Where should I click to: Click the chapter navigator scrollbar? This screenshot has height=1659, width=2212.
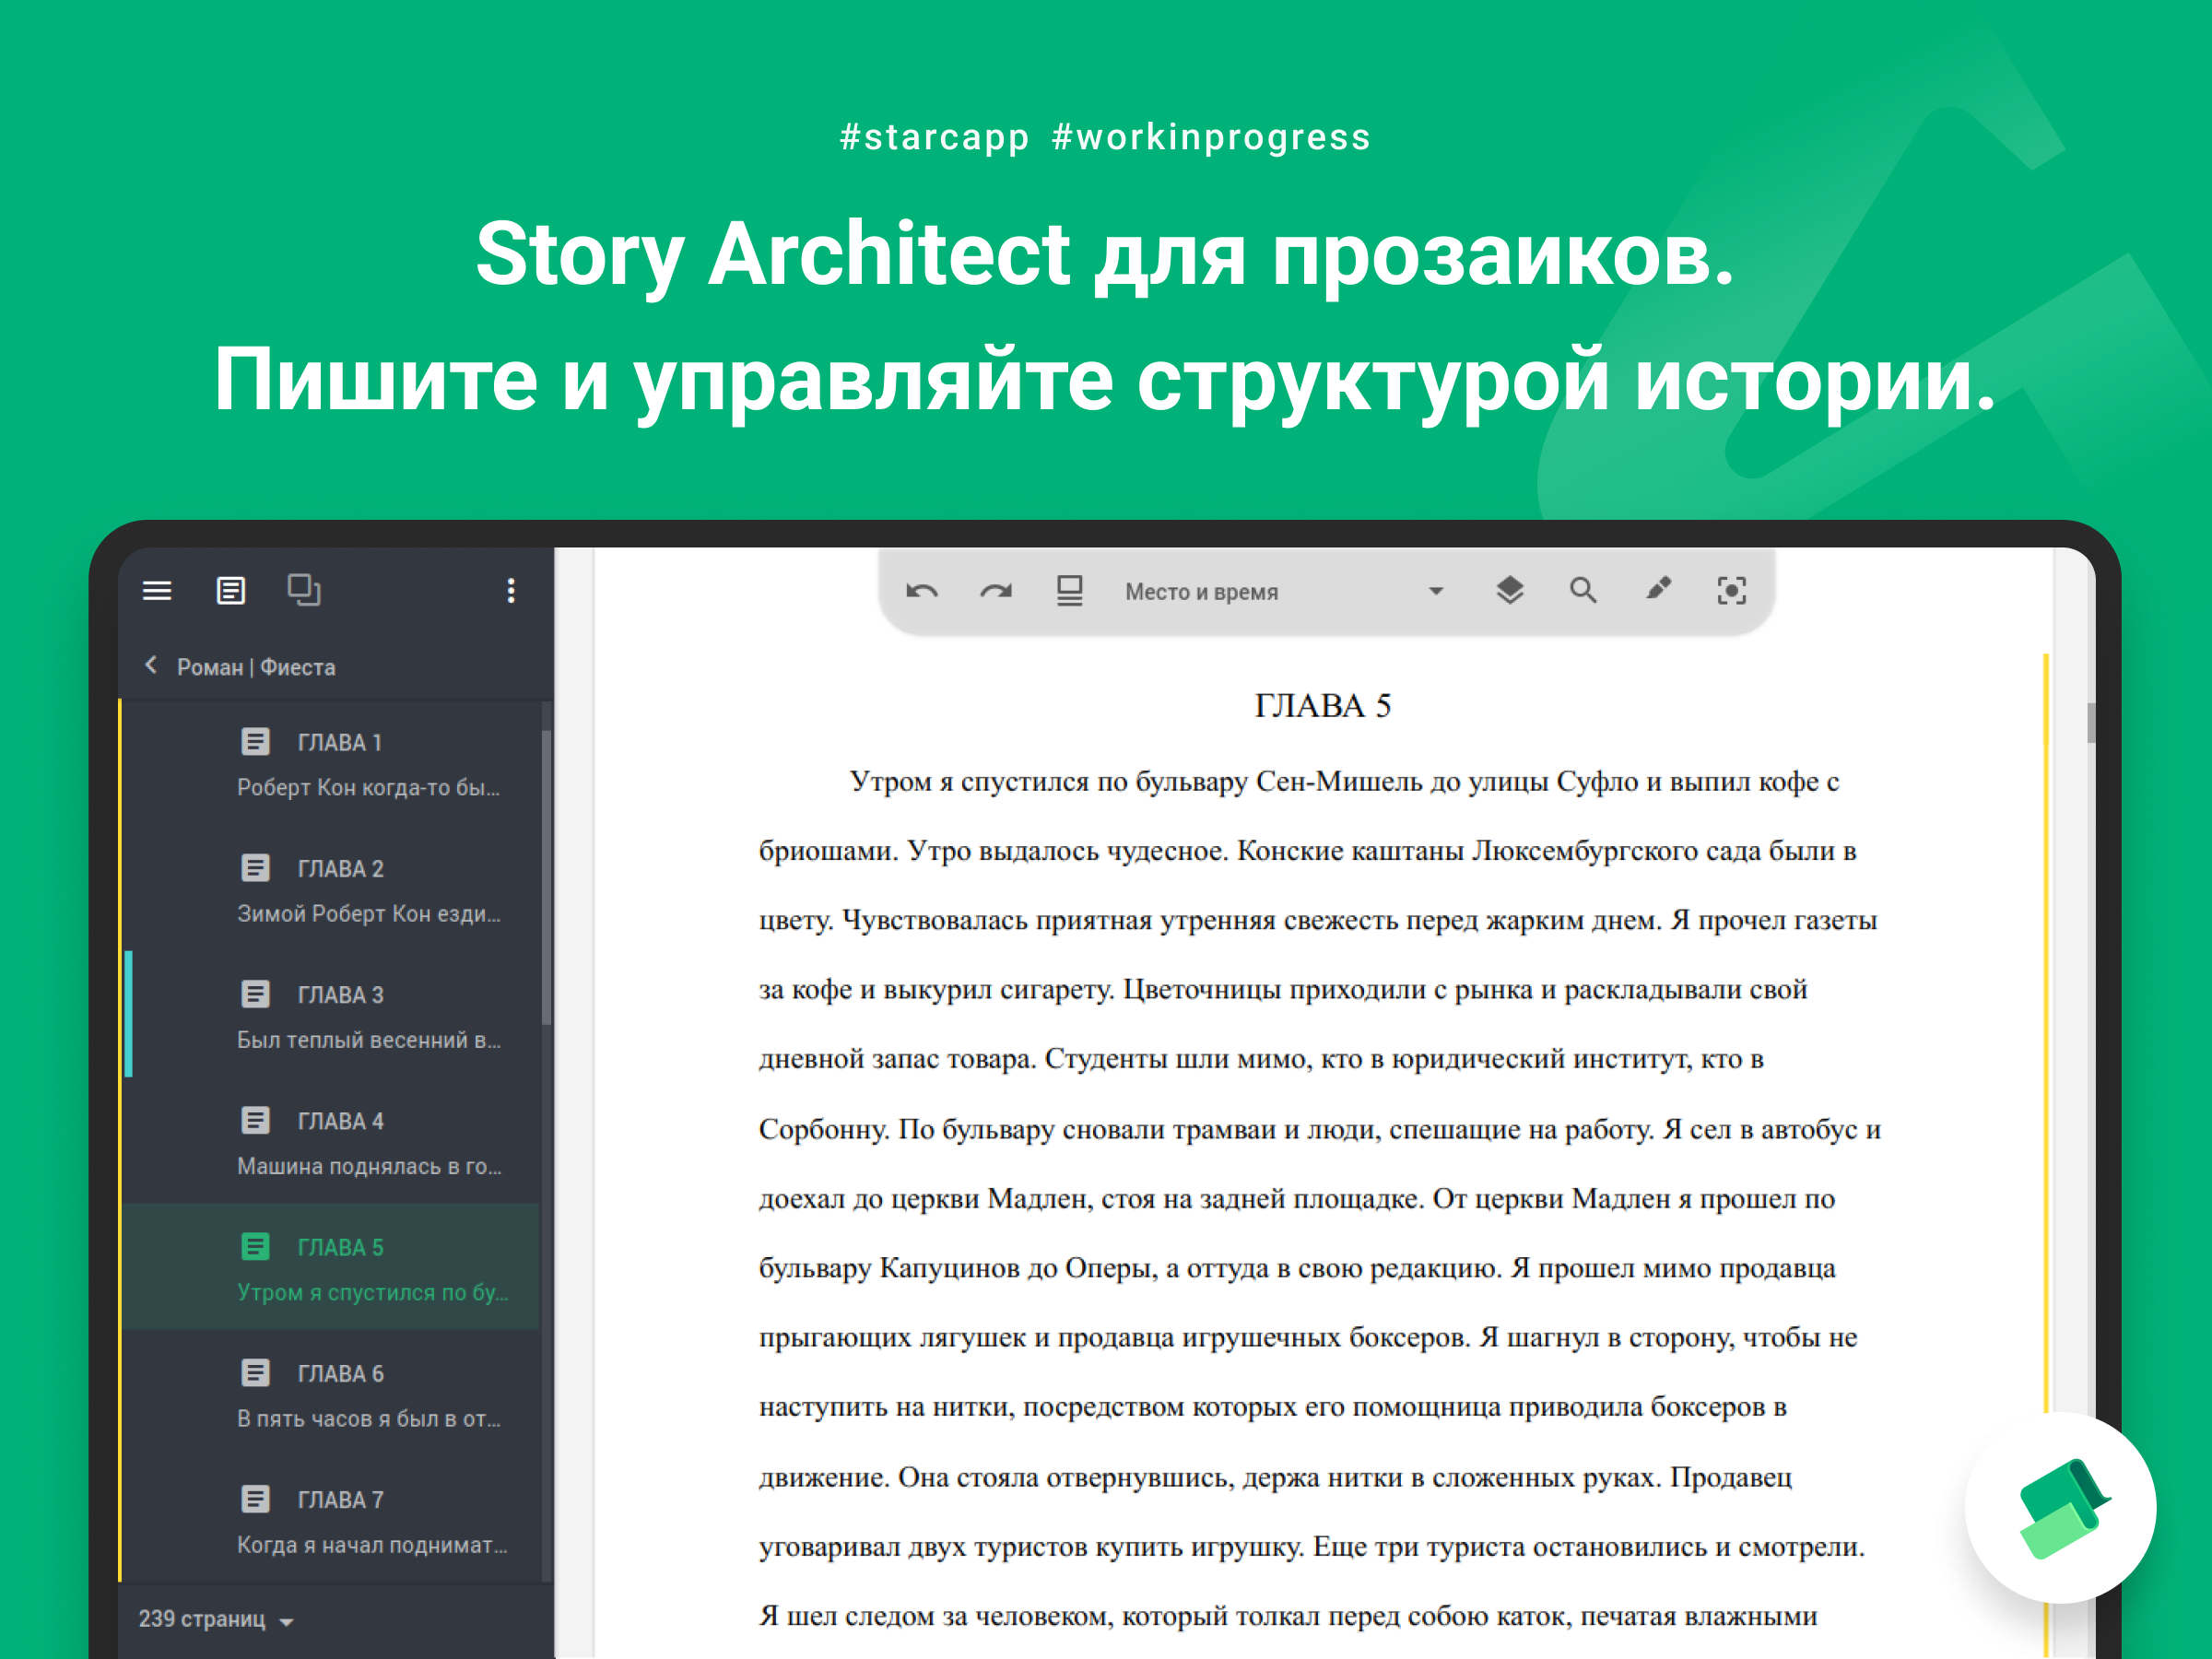(x=546, y=877)
